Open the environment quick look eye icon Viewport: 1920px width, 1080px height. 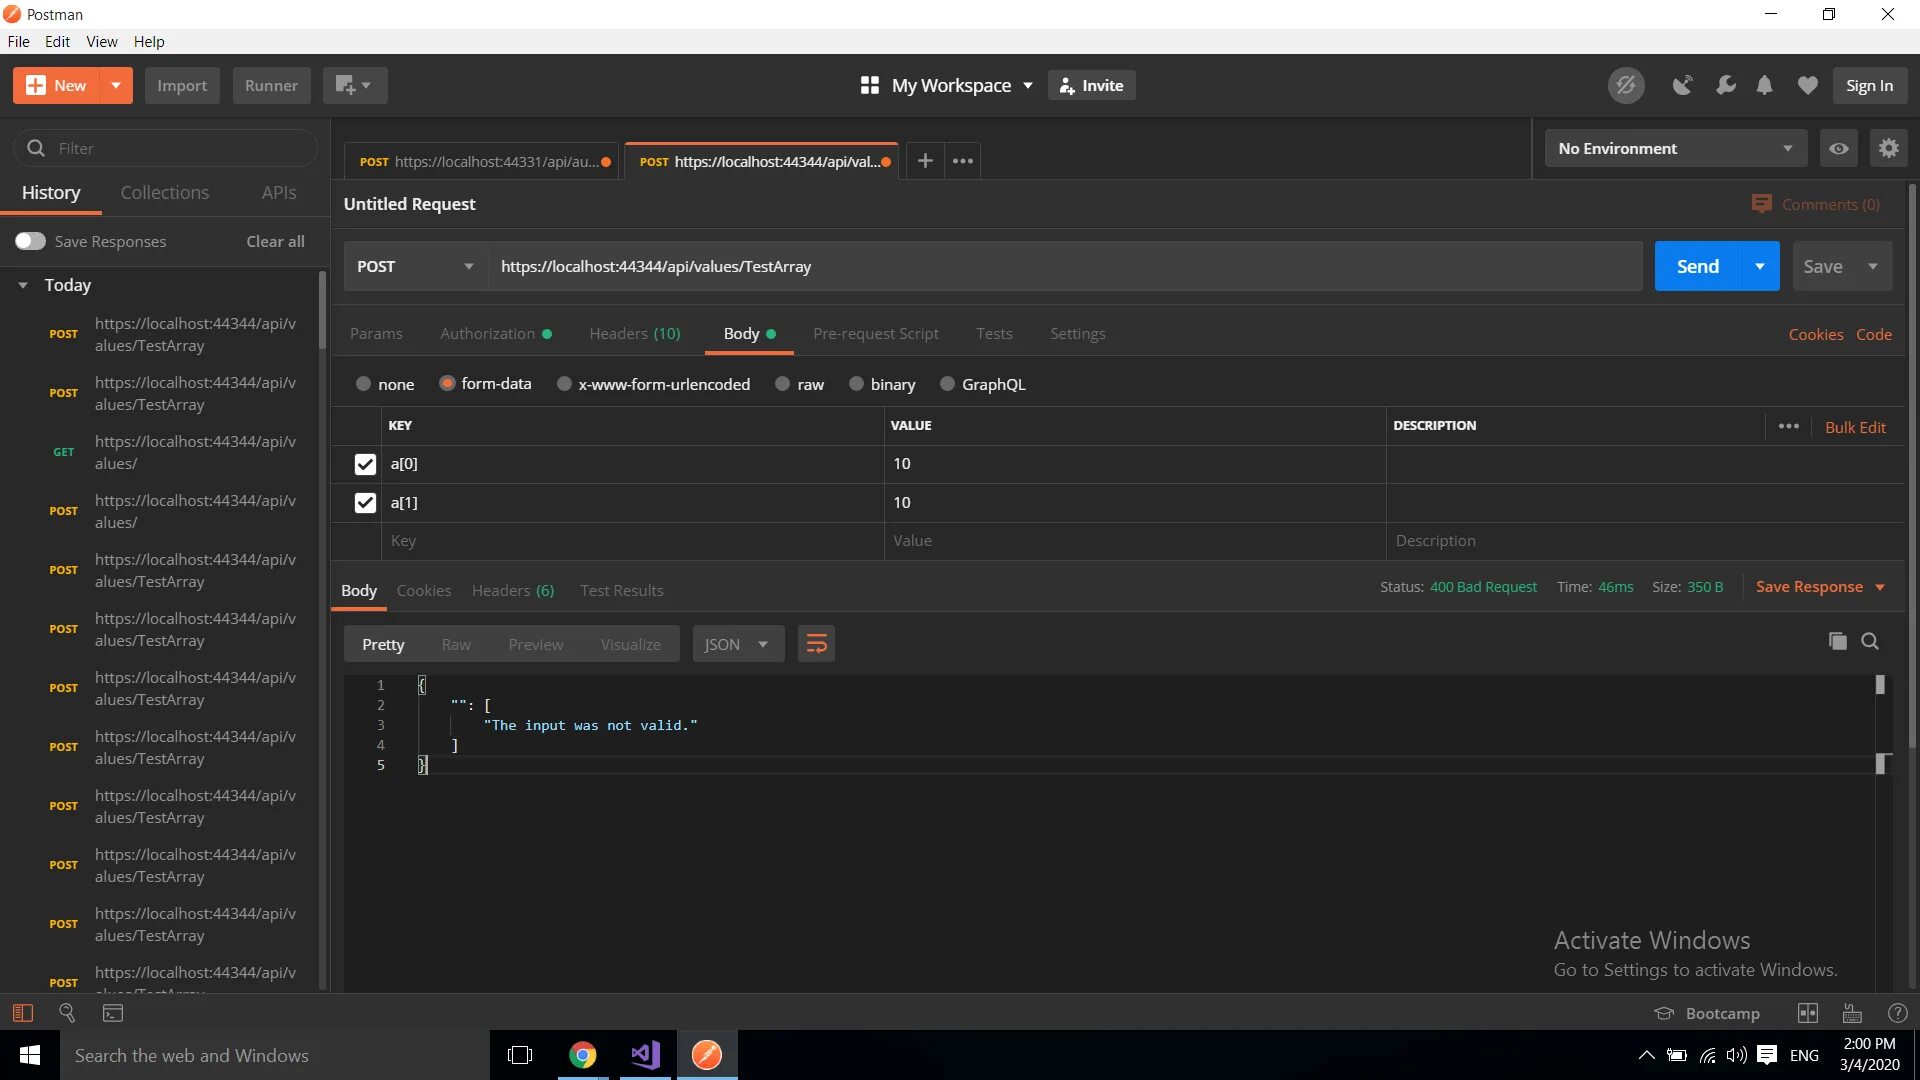(x=1838, y=148)
